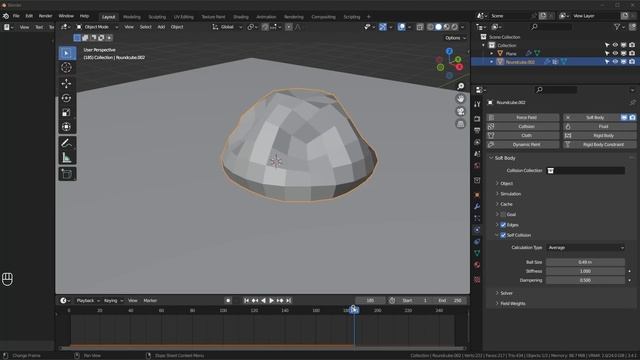The width and height of the screenshot is (640, 360).
Task: Toggle Soft Body viewport display button
Action: [624, 118]
